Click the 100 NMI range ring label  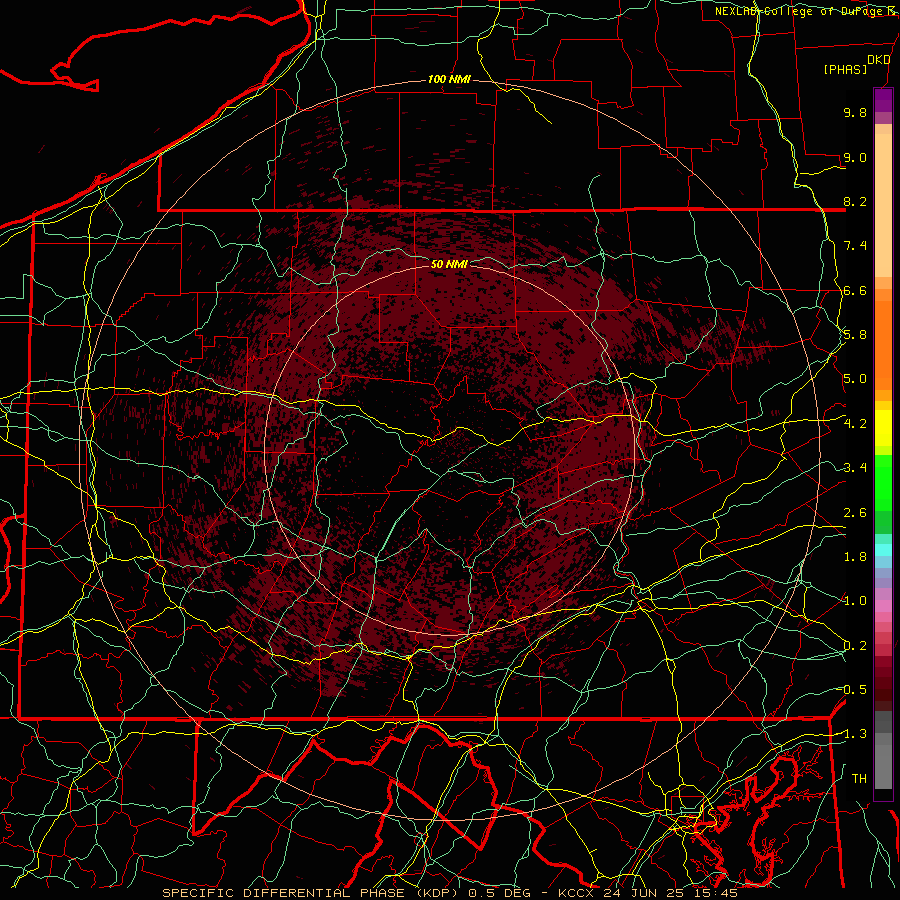[449, 79]
